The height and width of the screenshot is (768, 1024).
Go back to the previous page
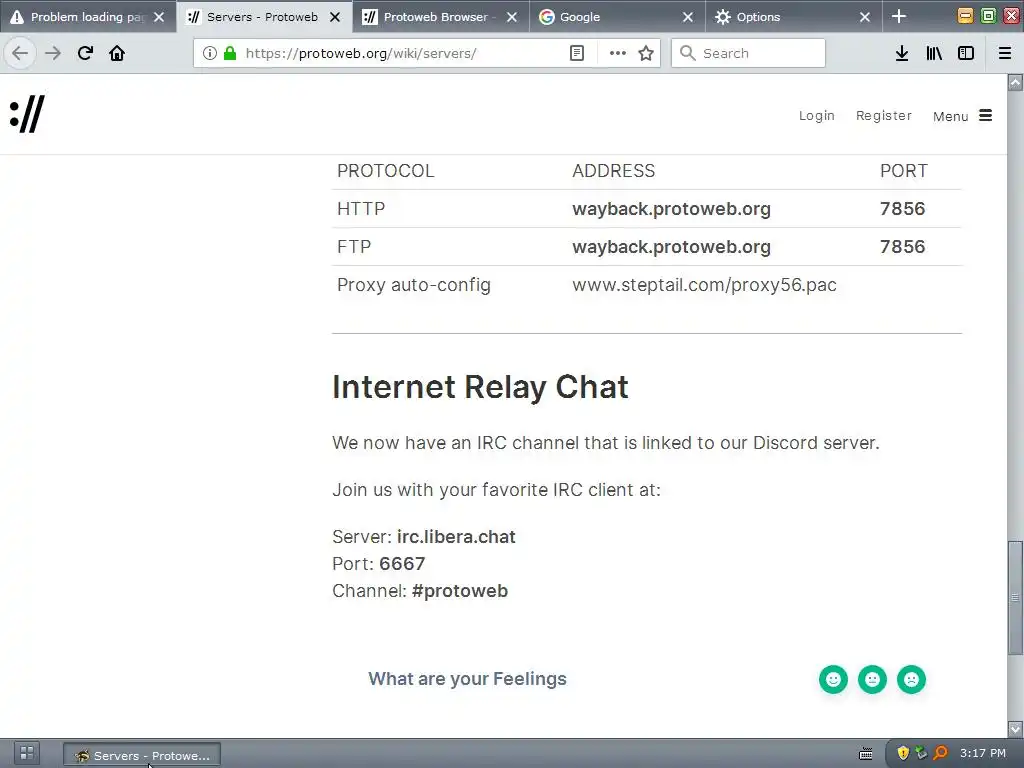click(20, 53)
